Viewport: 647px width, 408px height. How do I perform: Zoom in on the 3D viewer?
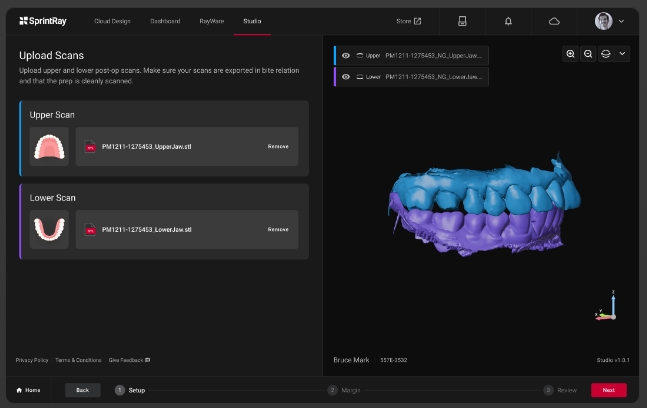571,54
